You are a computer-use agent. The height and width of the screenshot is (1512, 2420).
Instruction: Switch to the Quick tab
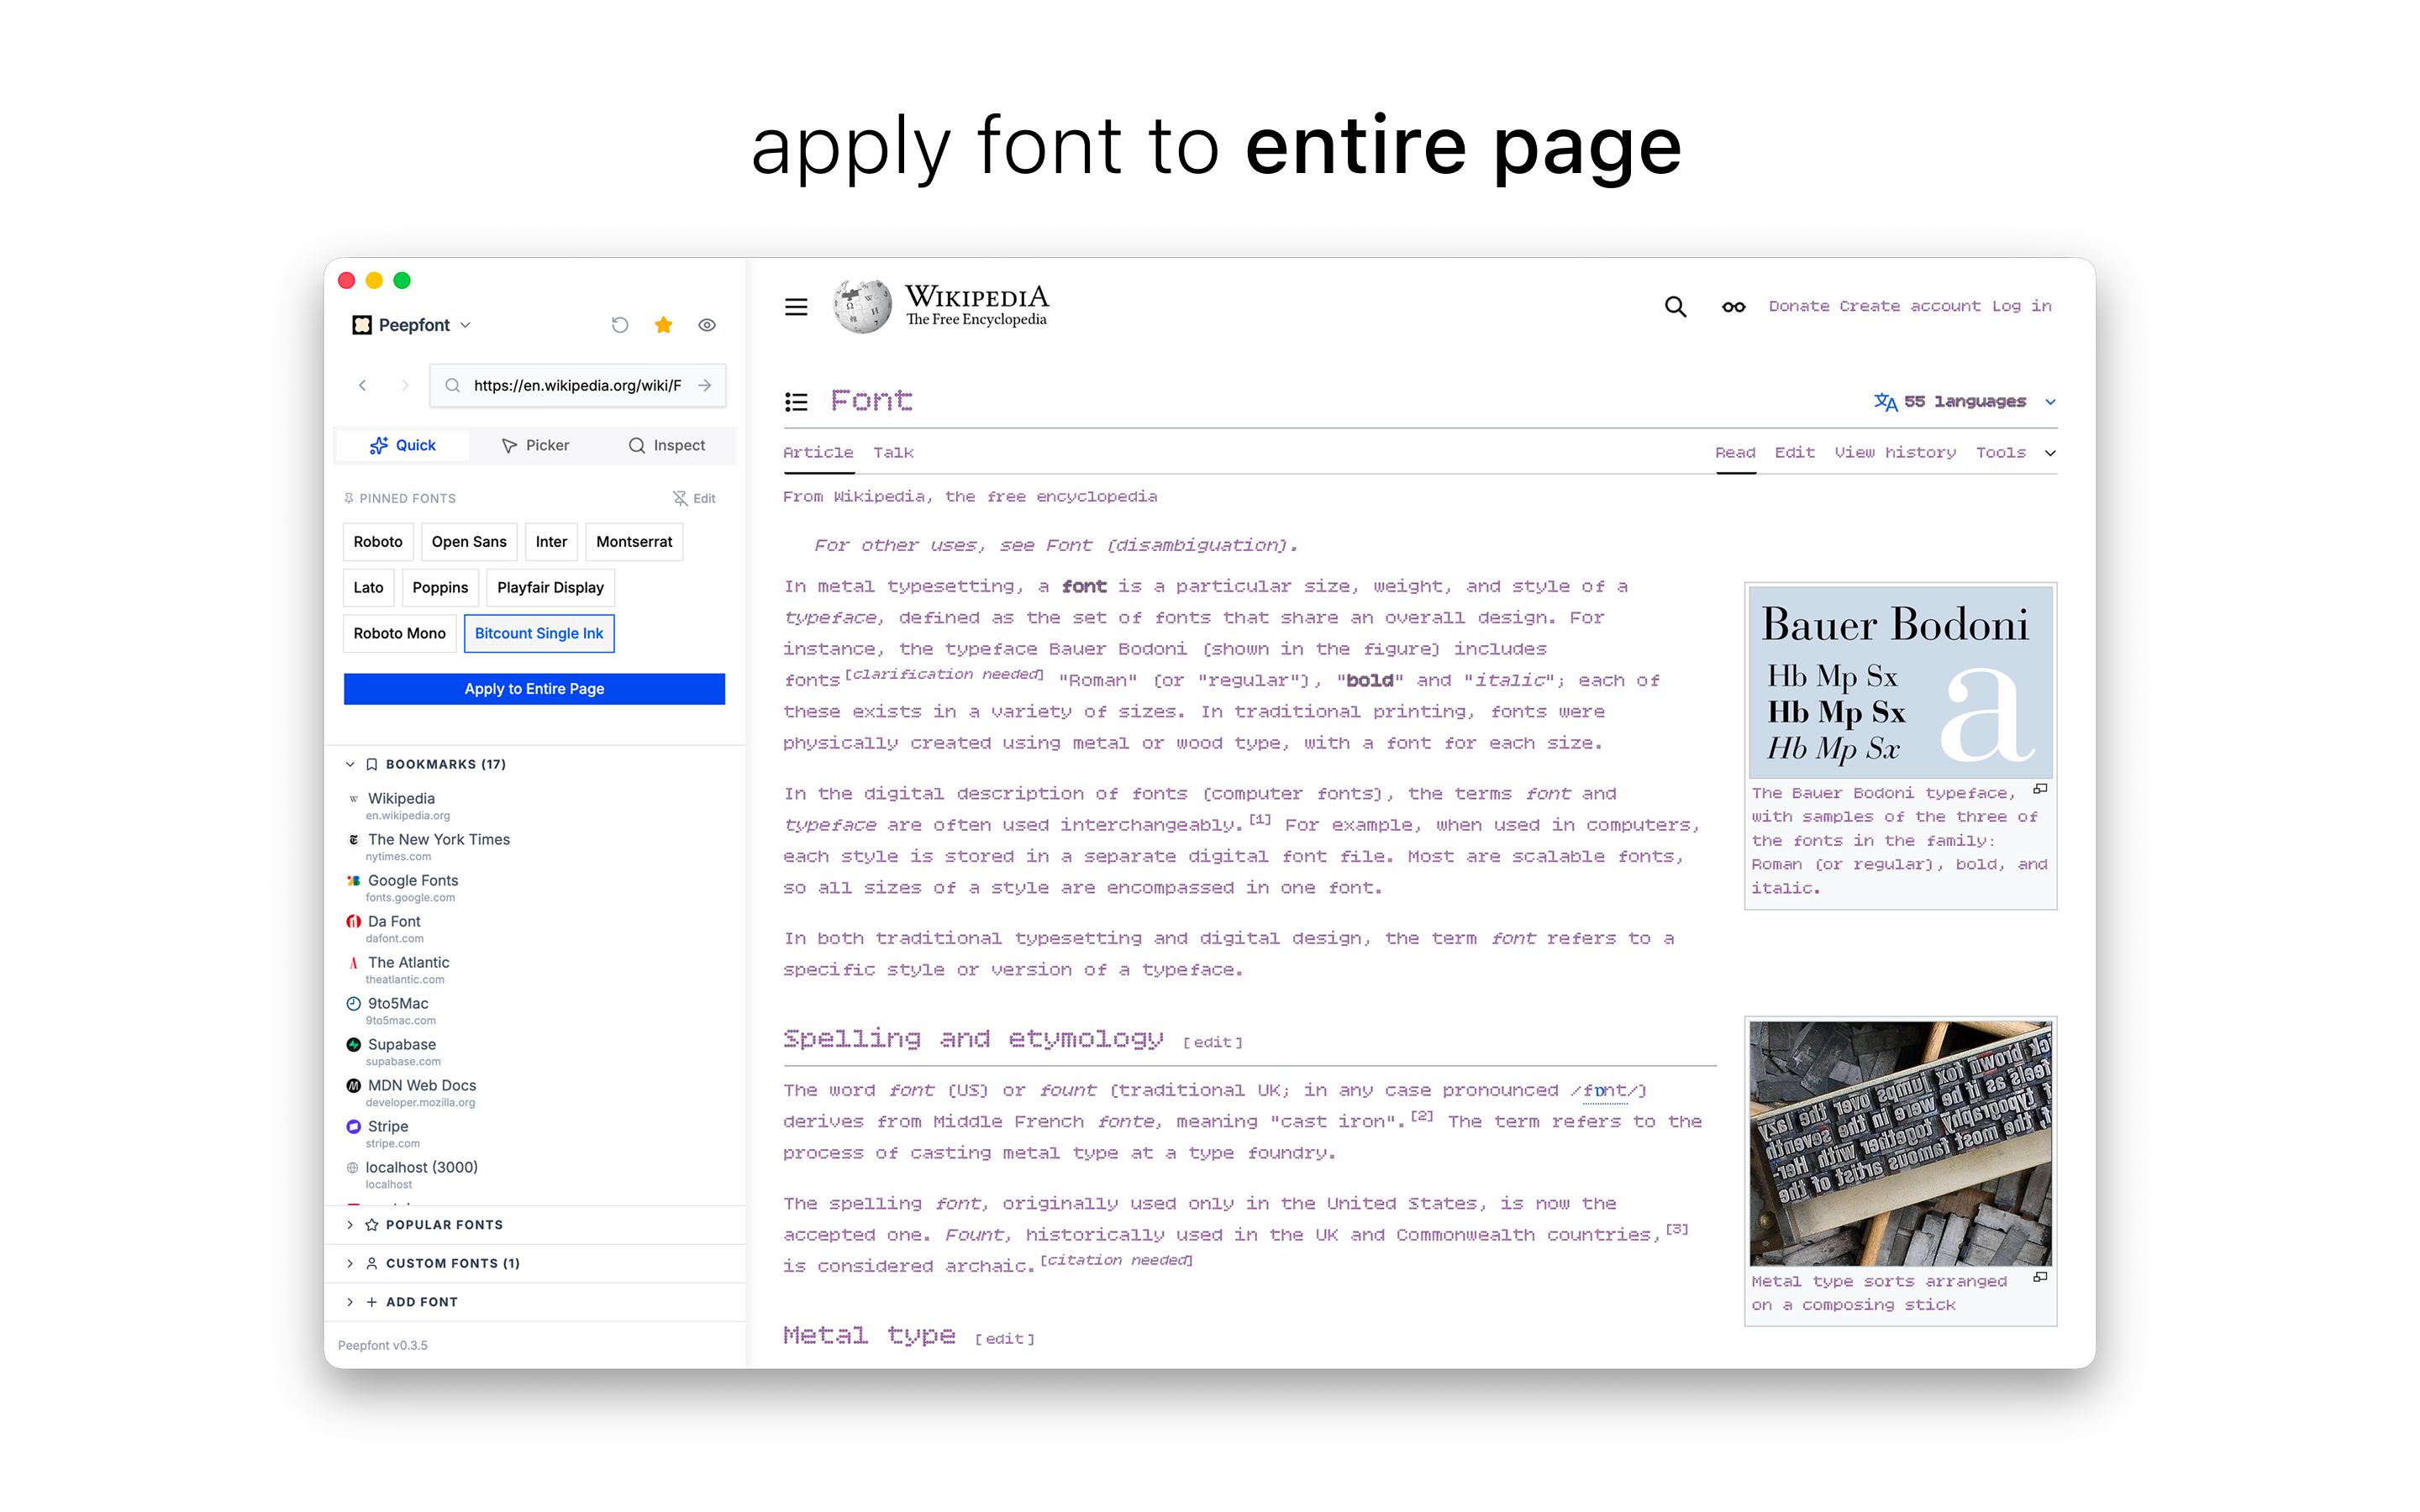tap(402, 445)
